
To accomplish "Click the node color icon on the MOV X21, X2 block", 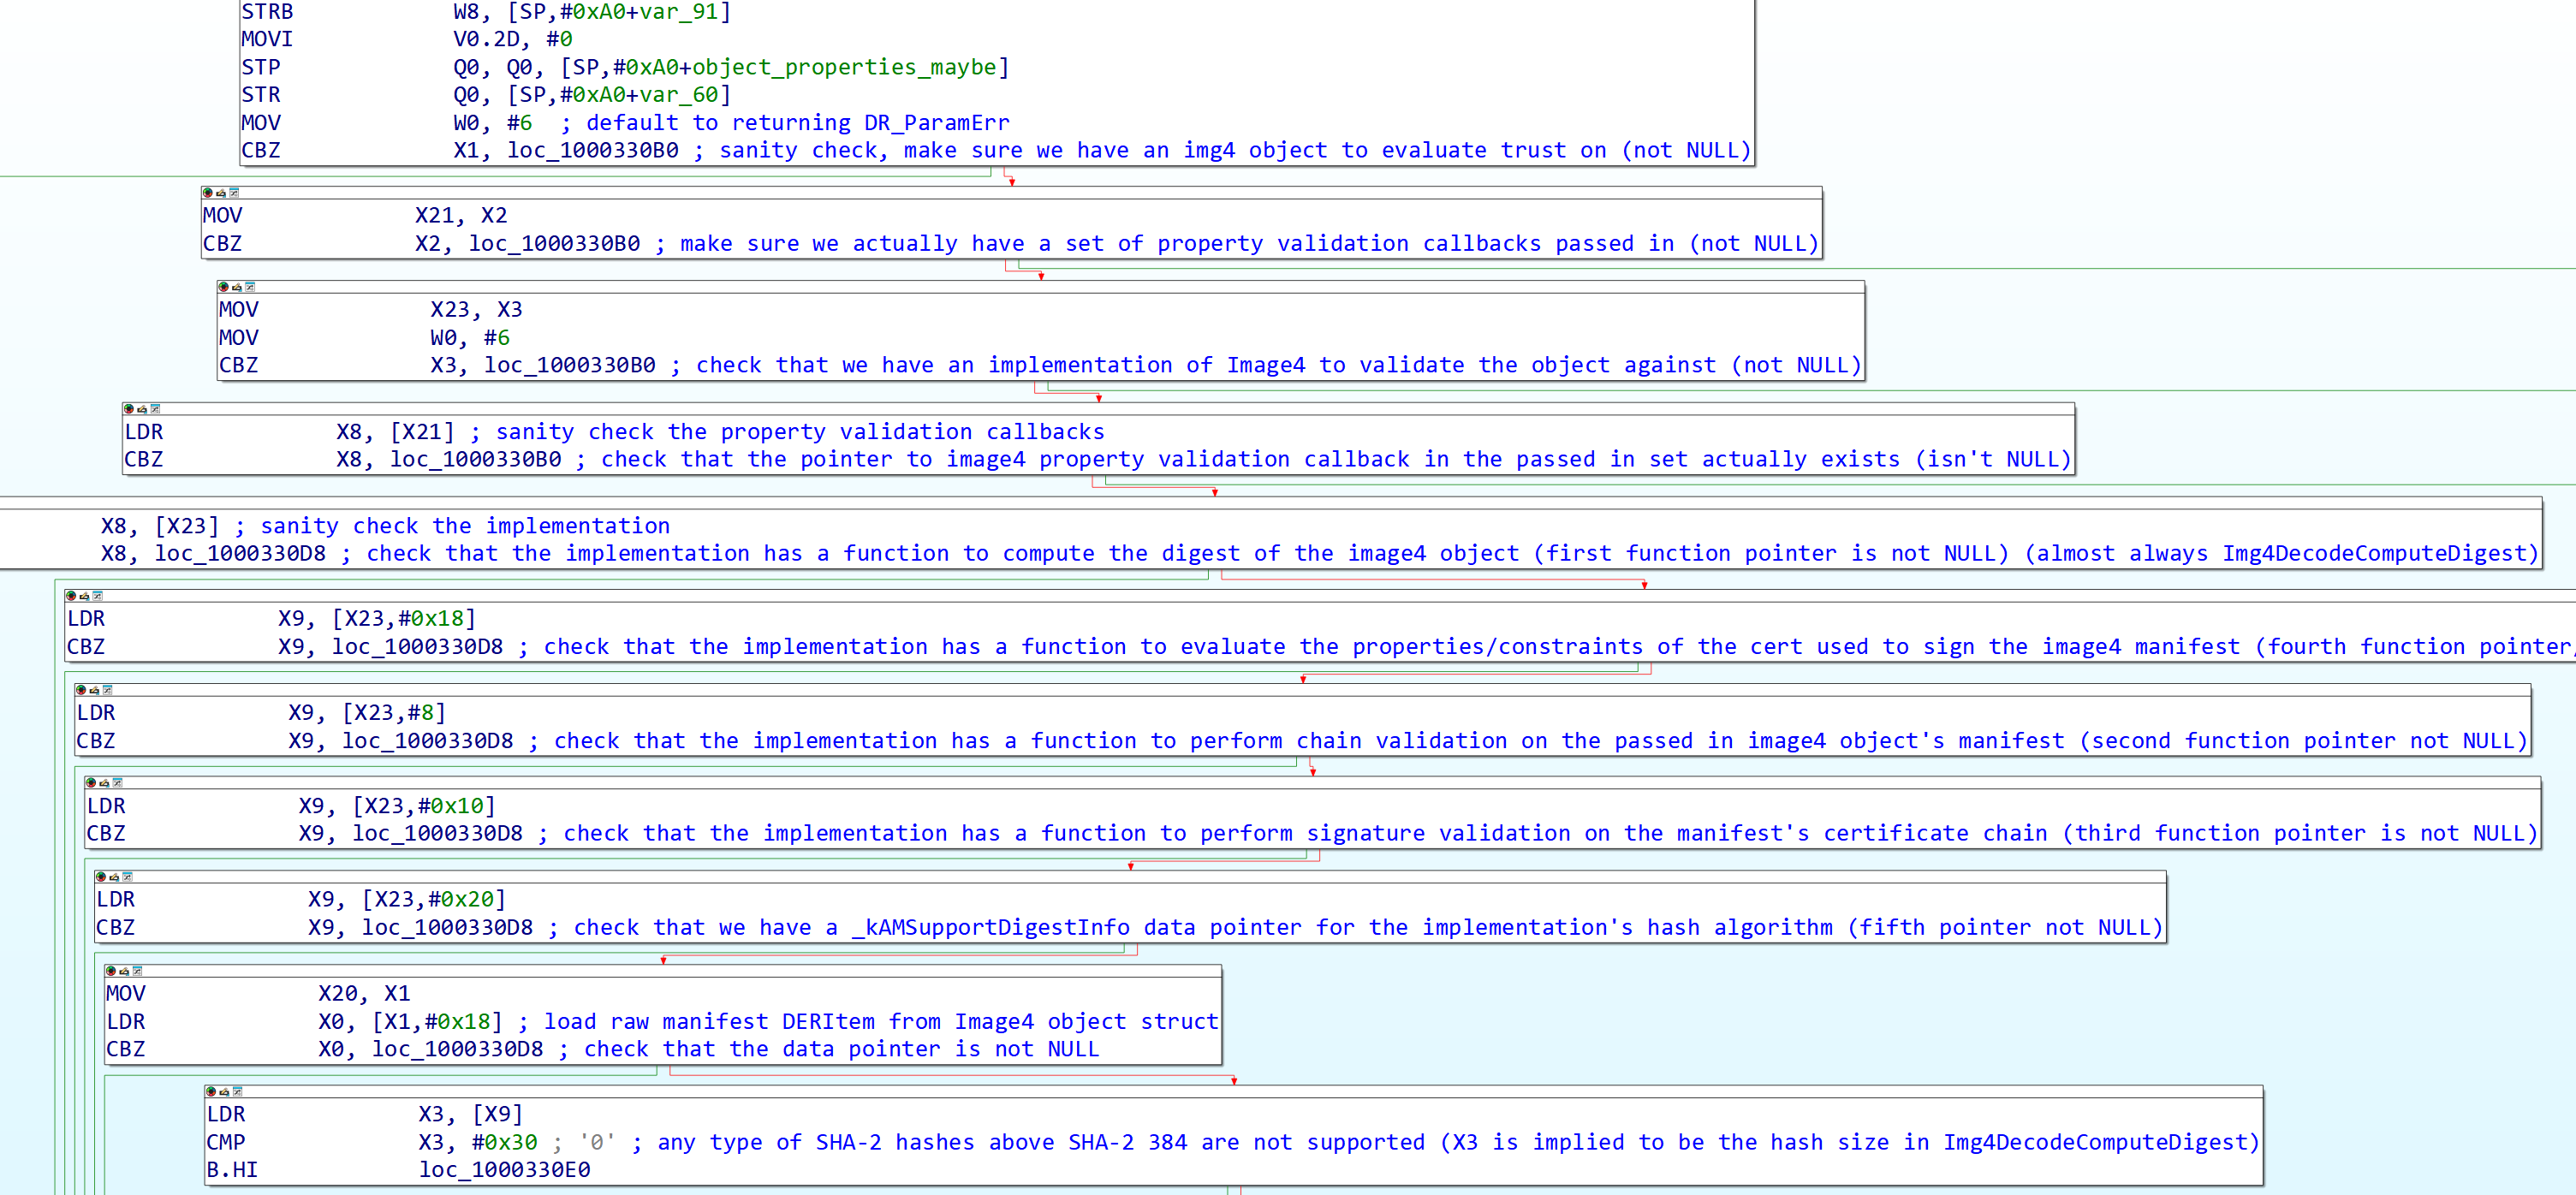I will [208, 193].
